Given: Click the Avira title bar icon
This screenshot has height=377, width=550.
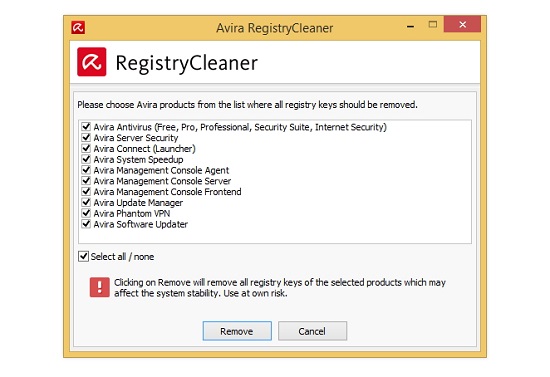Looking at the screenshot, I should click(x=78, y=27).
